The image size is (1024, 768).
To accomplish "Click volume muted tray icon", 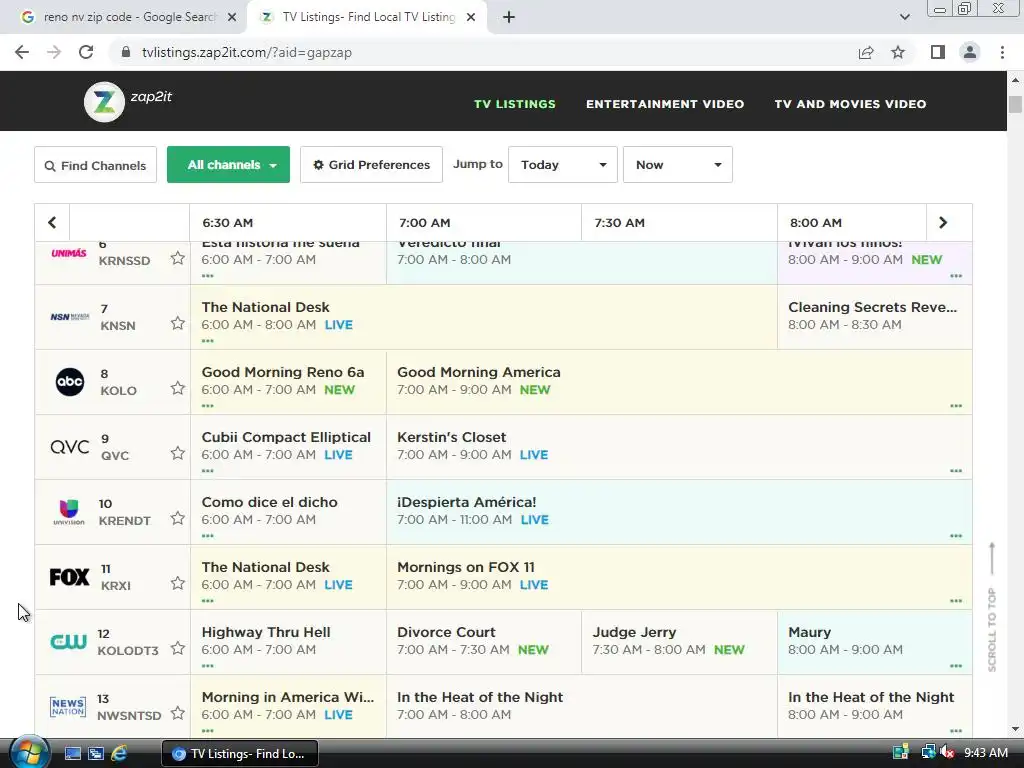I will (x=947, y=753).
